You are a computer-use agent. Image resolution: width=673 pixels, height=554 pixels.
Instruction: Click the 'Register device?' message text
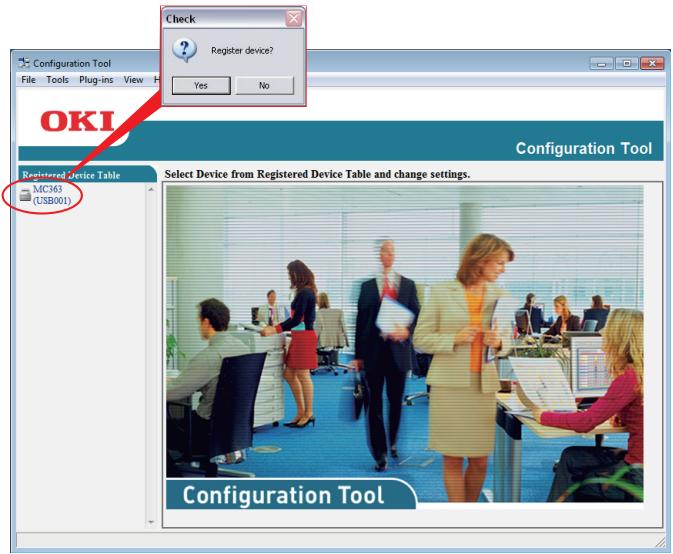point(242,51)
